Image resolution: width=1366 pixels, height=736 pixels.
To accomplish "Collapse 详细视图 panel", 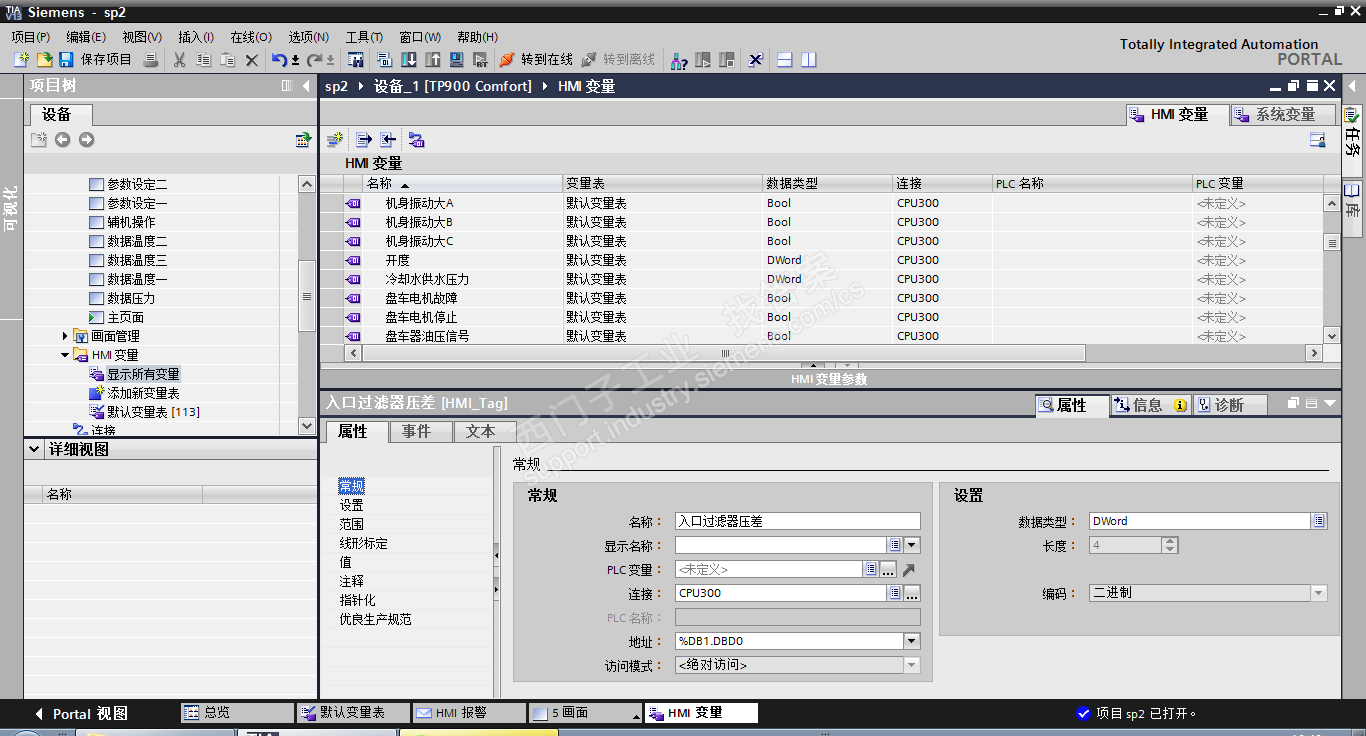I will 34,450.
